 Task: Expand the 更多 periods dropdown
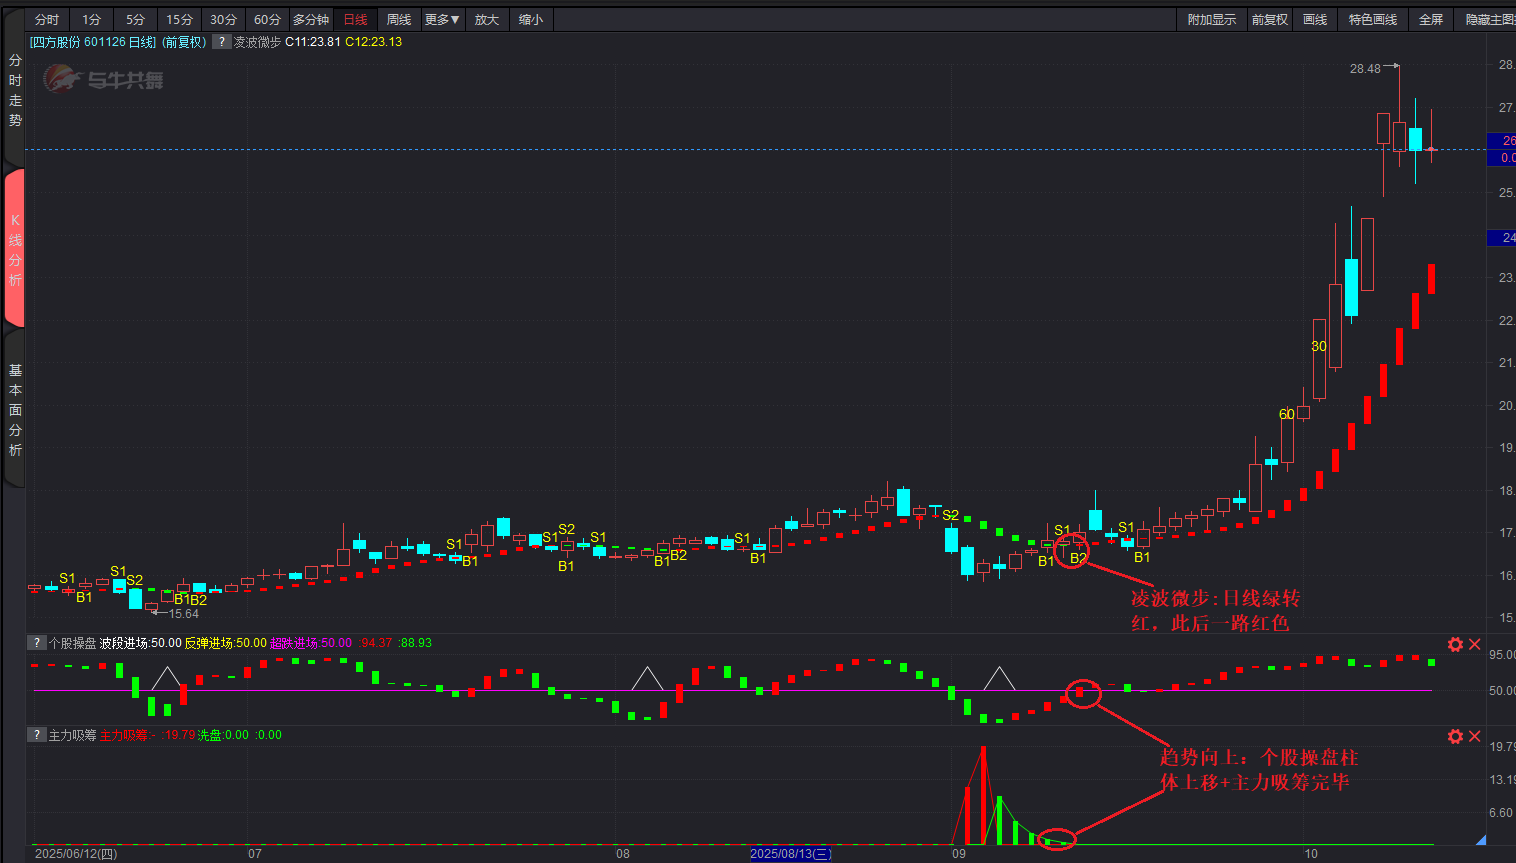441,20
